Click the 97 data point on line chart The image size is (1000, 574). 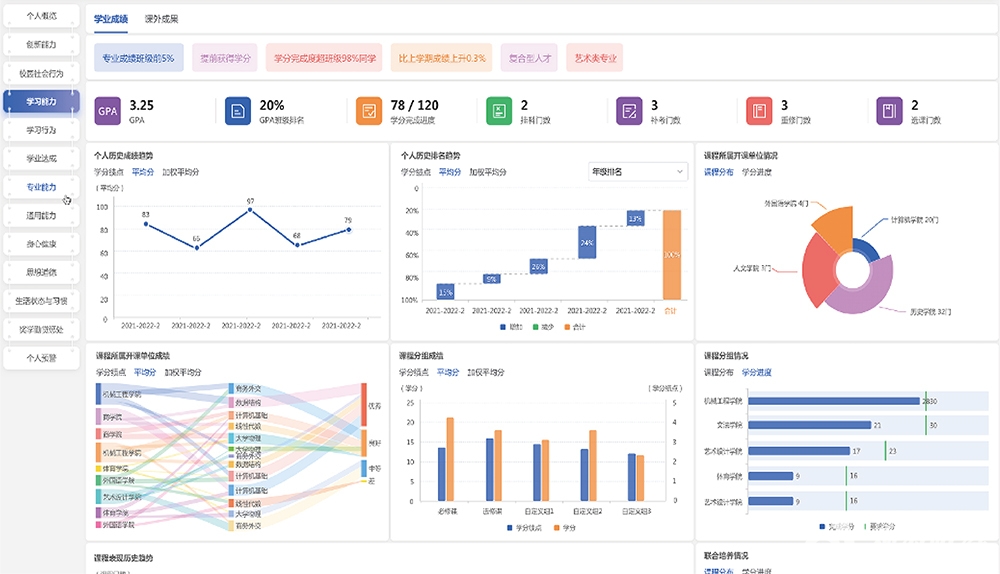point(250,210)
